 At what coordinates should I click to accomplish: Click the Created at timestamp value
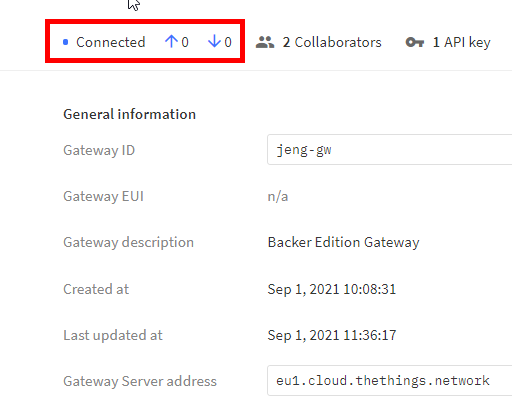[x=332, y=289]
